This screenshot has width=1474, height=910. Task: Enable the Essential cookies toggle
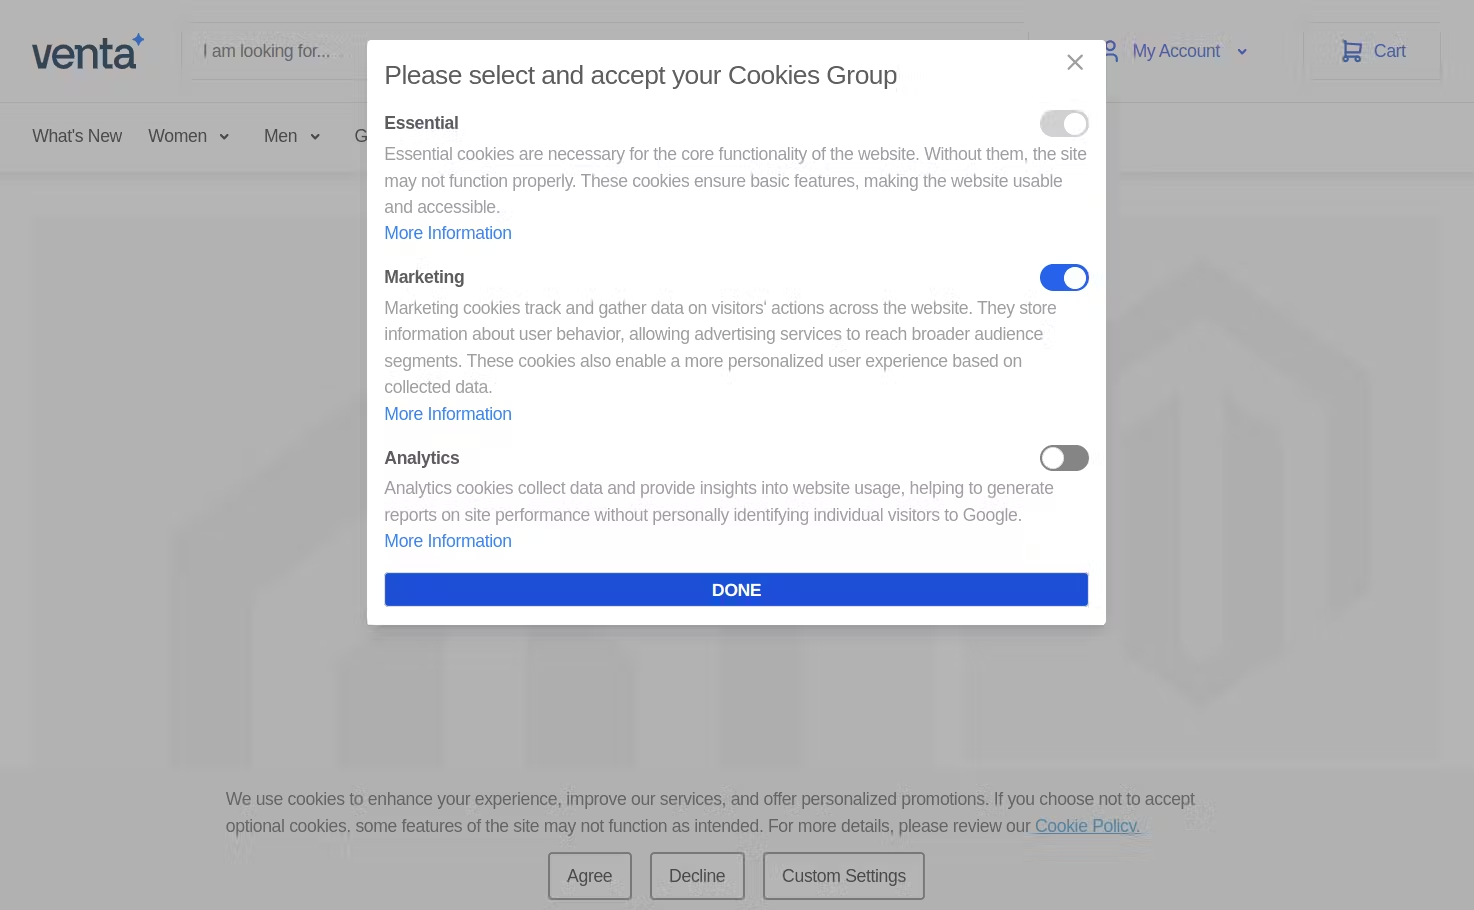point(1064,123)
